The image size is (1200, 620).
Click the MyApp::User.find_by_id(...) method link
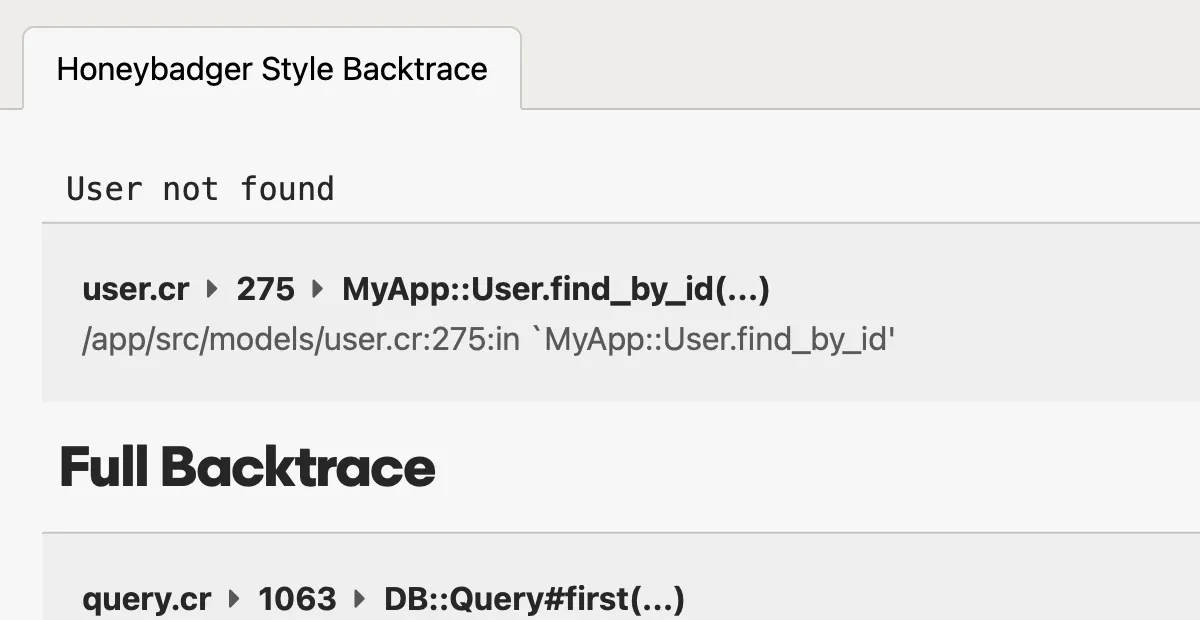pos(556,289)
